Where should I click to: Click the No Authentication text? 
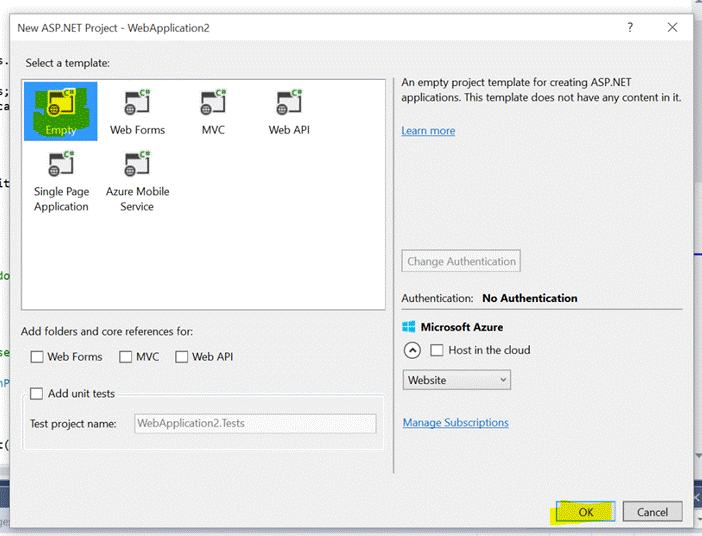coord(530,298)
